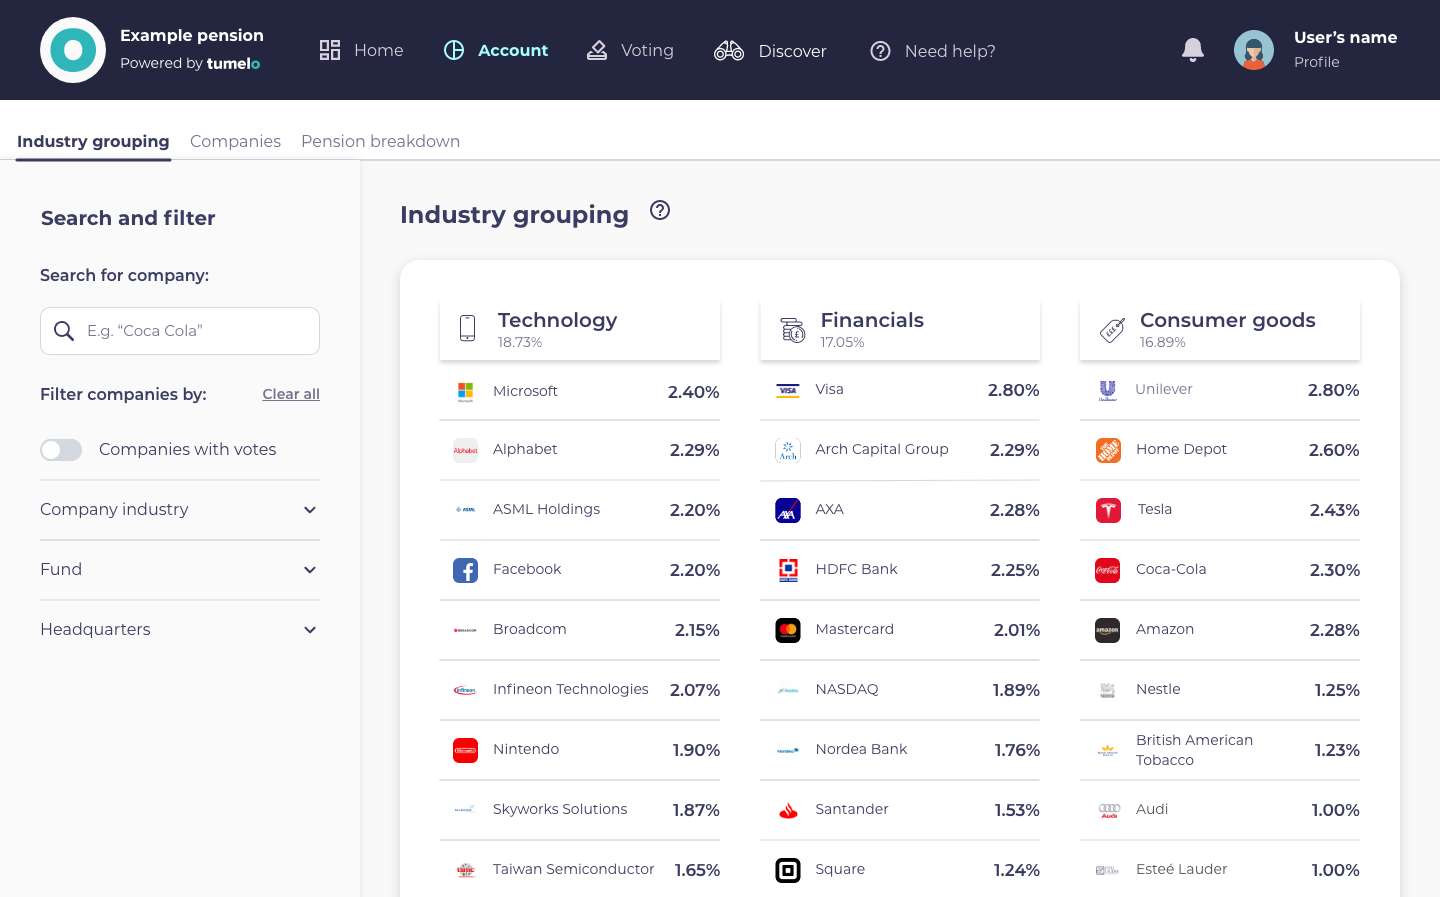Screen dimensions: 1440x897
Task: Click the Tesla 2.43% value
Action: click(1334, 510)
